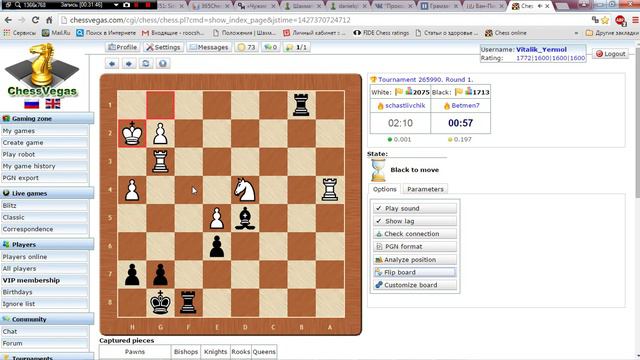The height and width of the screenshot is (360, 640).
Task: Open the Ignore list page
Action: pos(44,304)
